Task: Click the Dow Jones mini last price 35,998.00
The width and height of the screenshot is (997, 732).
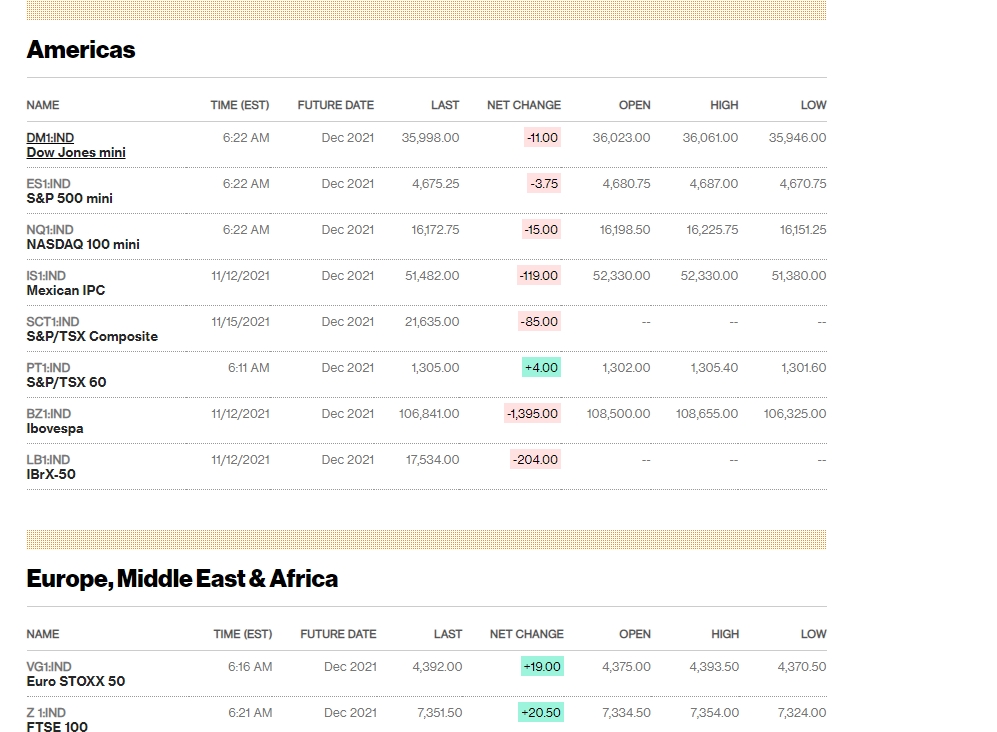Action: (430, 138)
